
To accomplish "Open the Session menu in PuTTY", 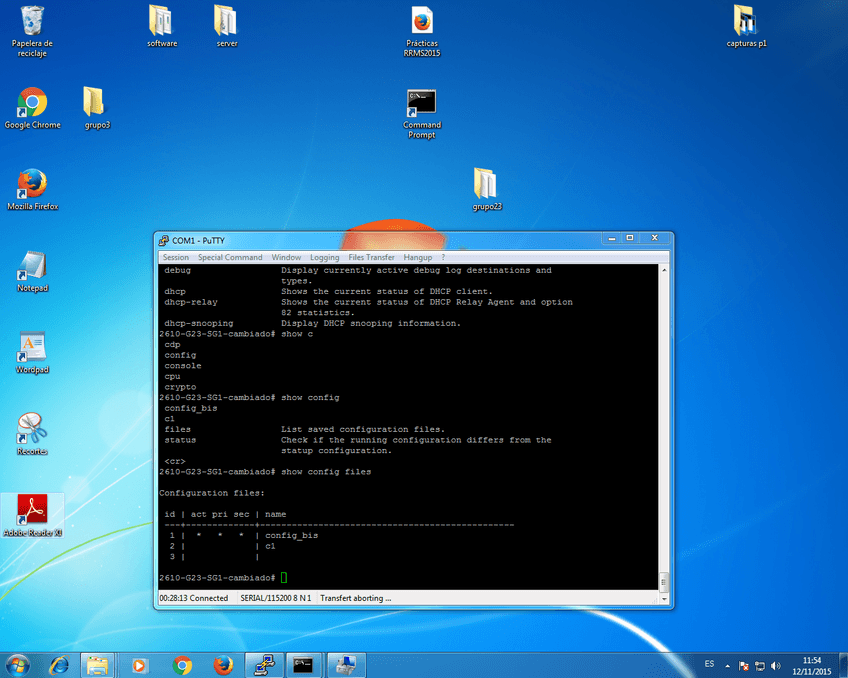I will 175,257.
